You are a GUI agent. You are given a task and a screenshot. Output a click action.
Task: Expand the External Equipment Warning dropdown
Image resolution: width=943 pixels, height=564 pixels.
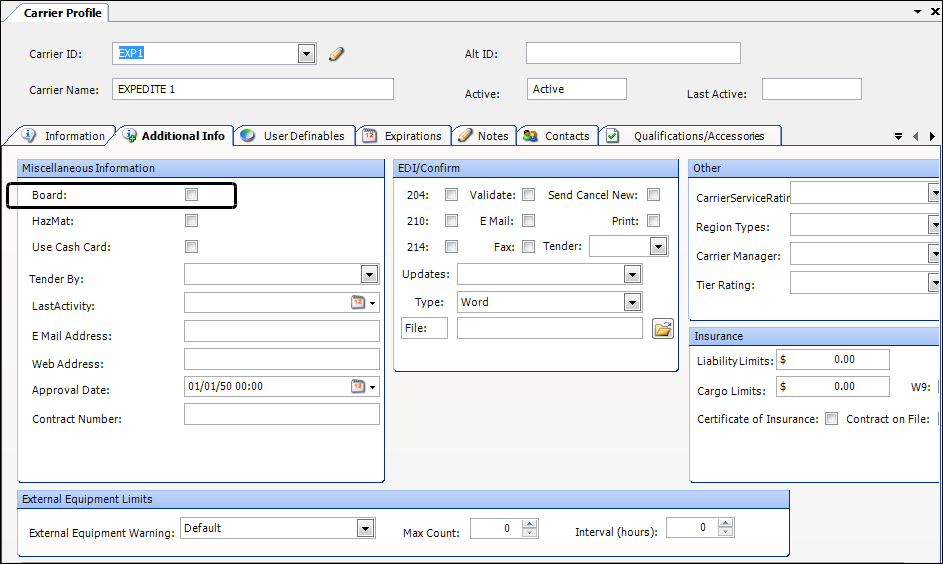[365, 528]
